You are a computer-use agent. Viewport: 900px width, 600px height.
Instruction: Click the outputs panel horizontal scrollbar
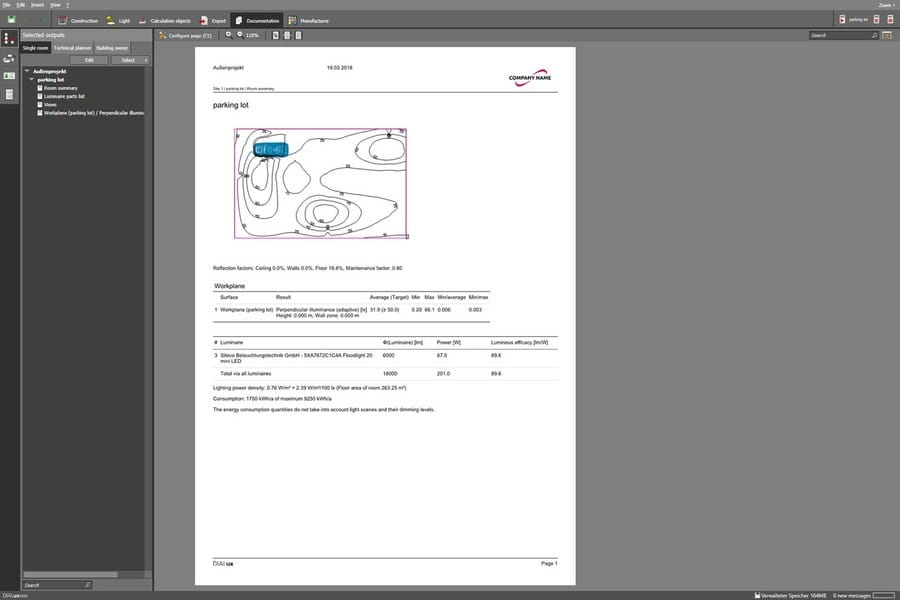[x=71, y=574]
